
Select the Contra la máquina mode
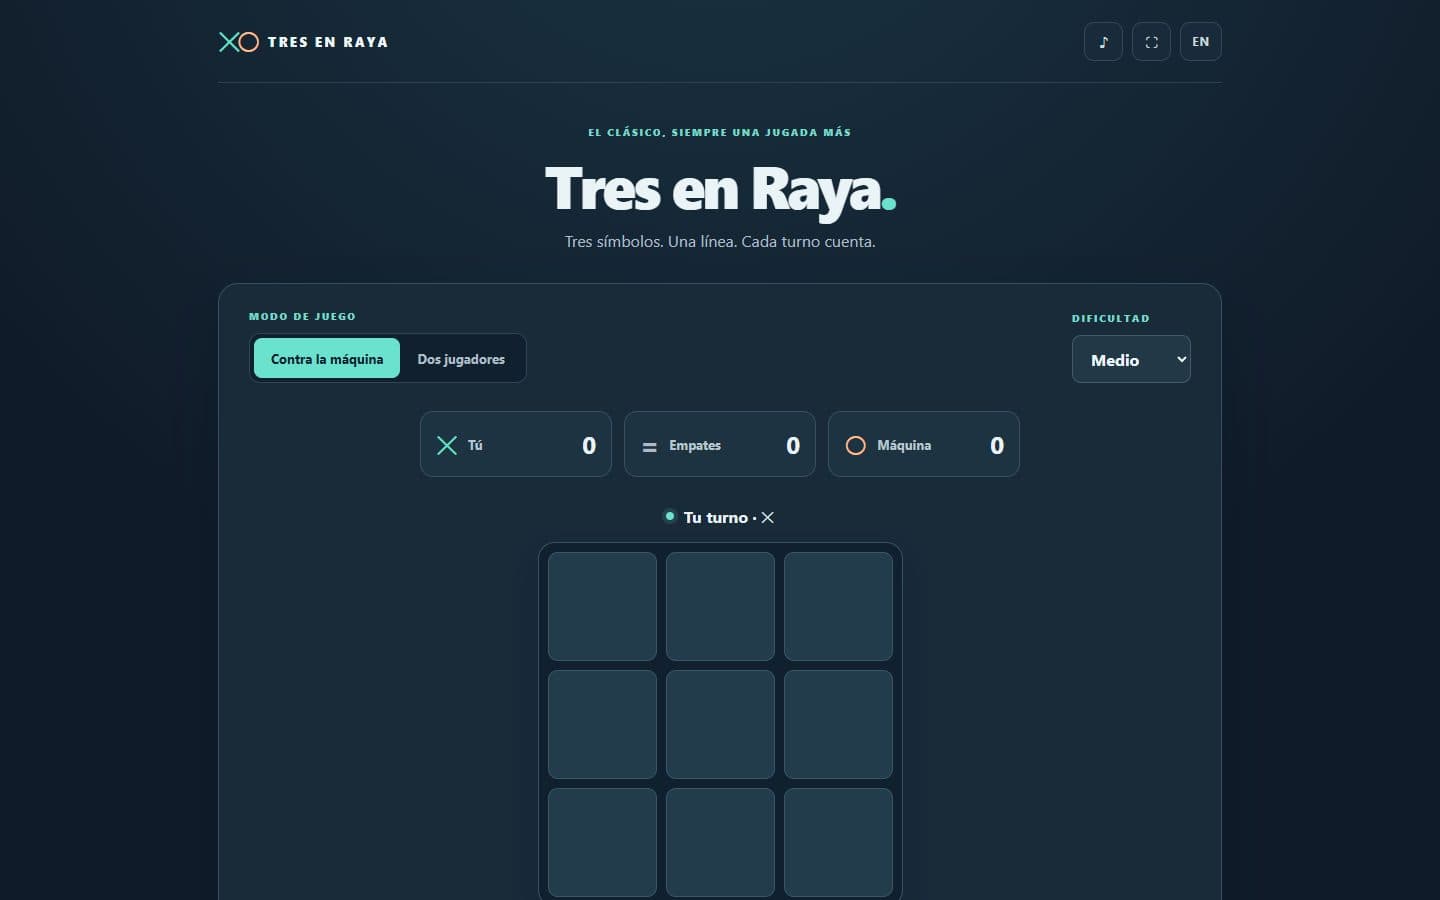327,359
